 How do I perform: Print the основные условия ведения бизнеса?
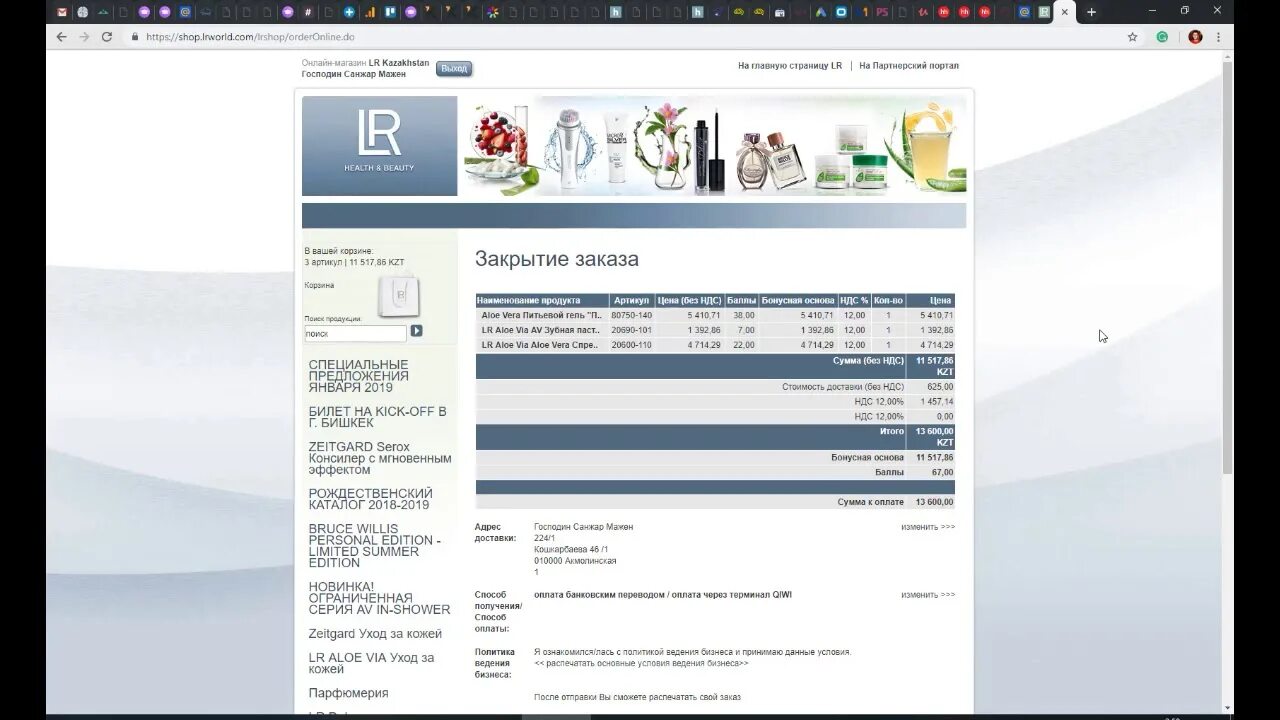click(x=641, y=663)
